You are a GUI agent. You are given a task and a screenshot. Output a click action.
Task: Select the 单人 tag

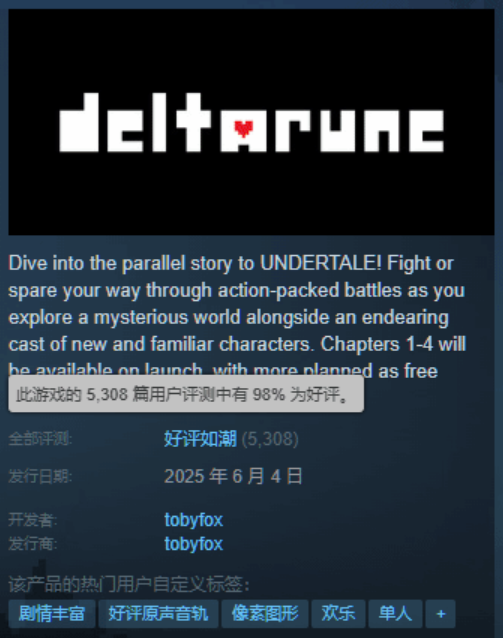tap(395, 614)
